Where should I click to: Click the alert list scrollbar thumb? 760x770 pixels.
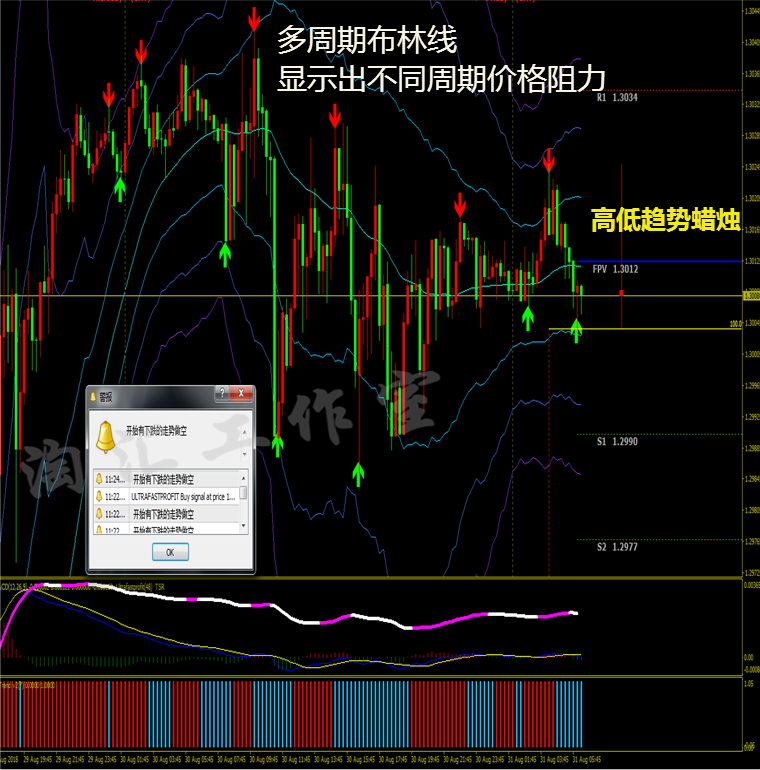244,493
